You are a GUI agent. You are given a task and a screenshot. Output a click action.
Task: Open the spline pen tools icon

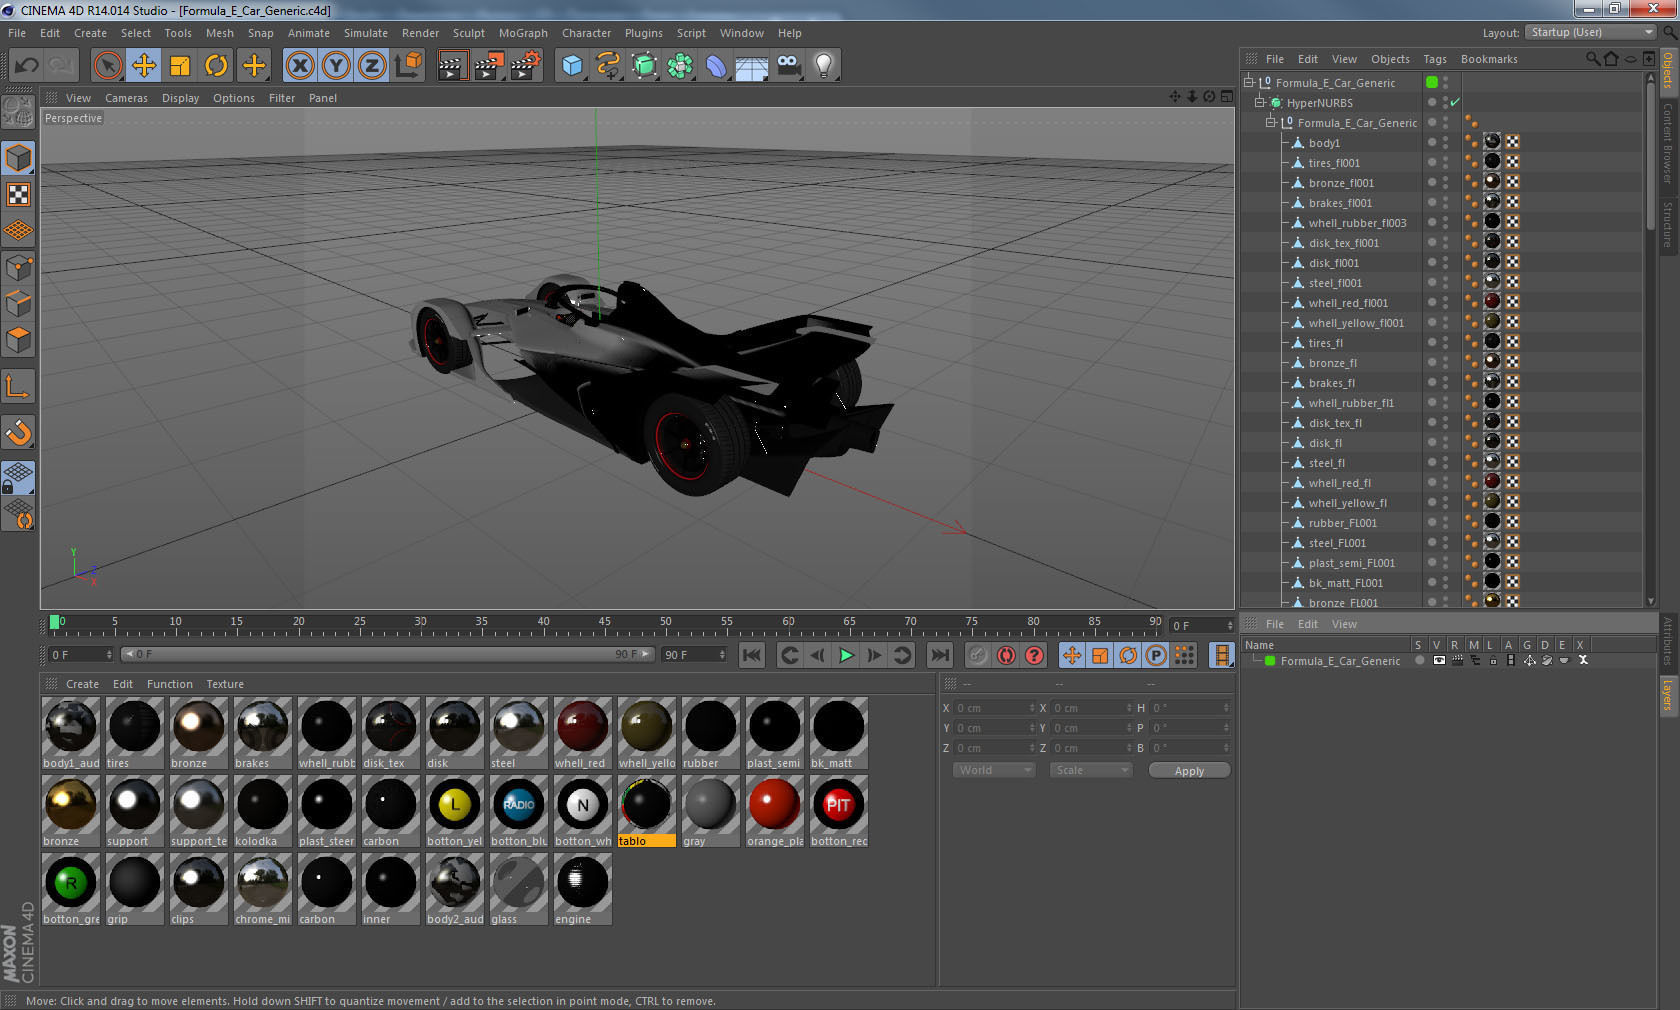coord(608,66)
